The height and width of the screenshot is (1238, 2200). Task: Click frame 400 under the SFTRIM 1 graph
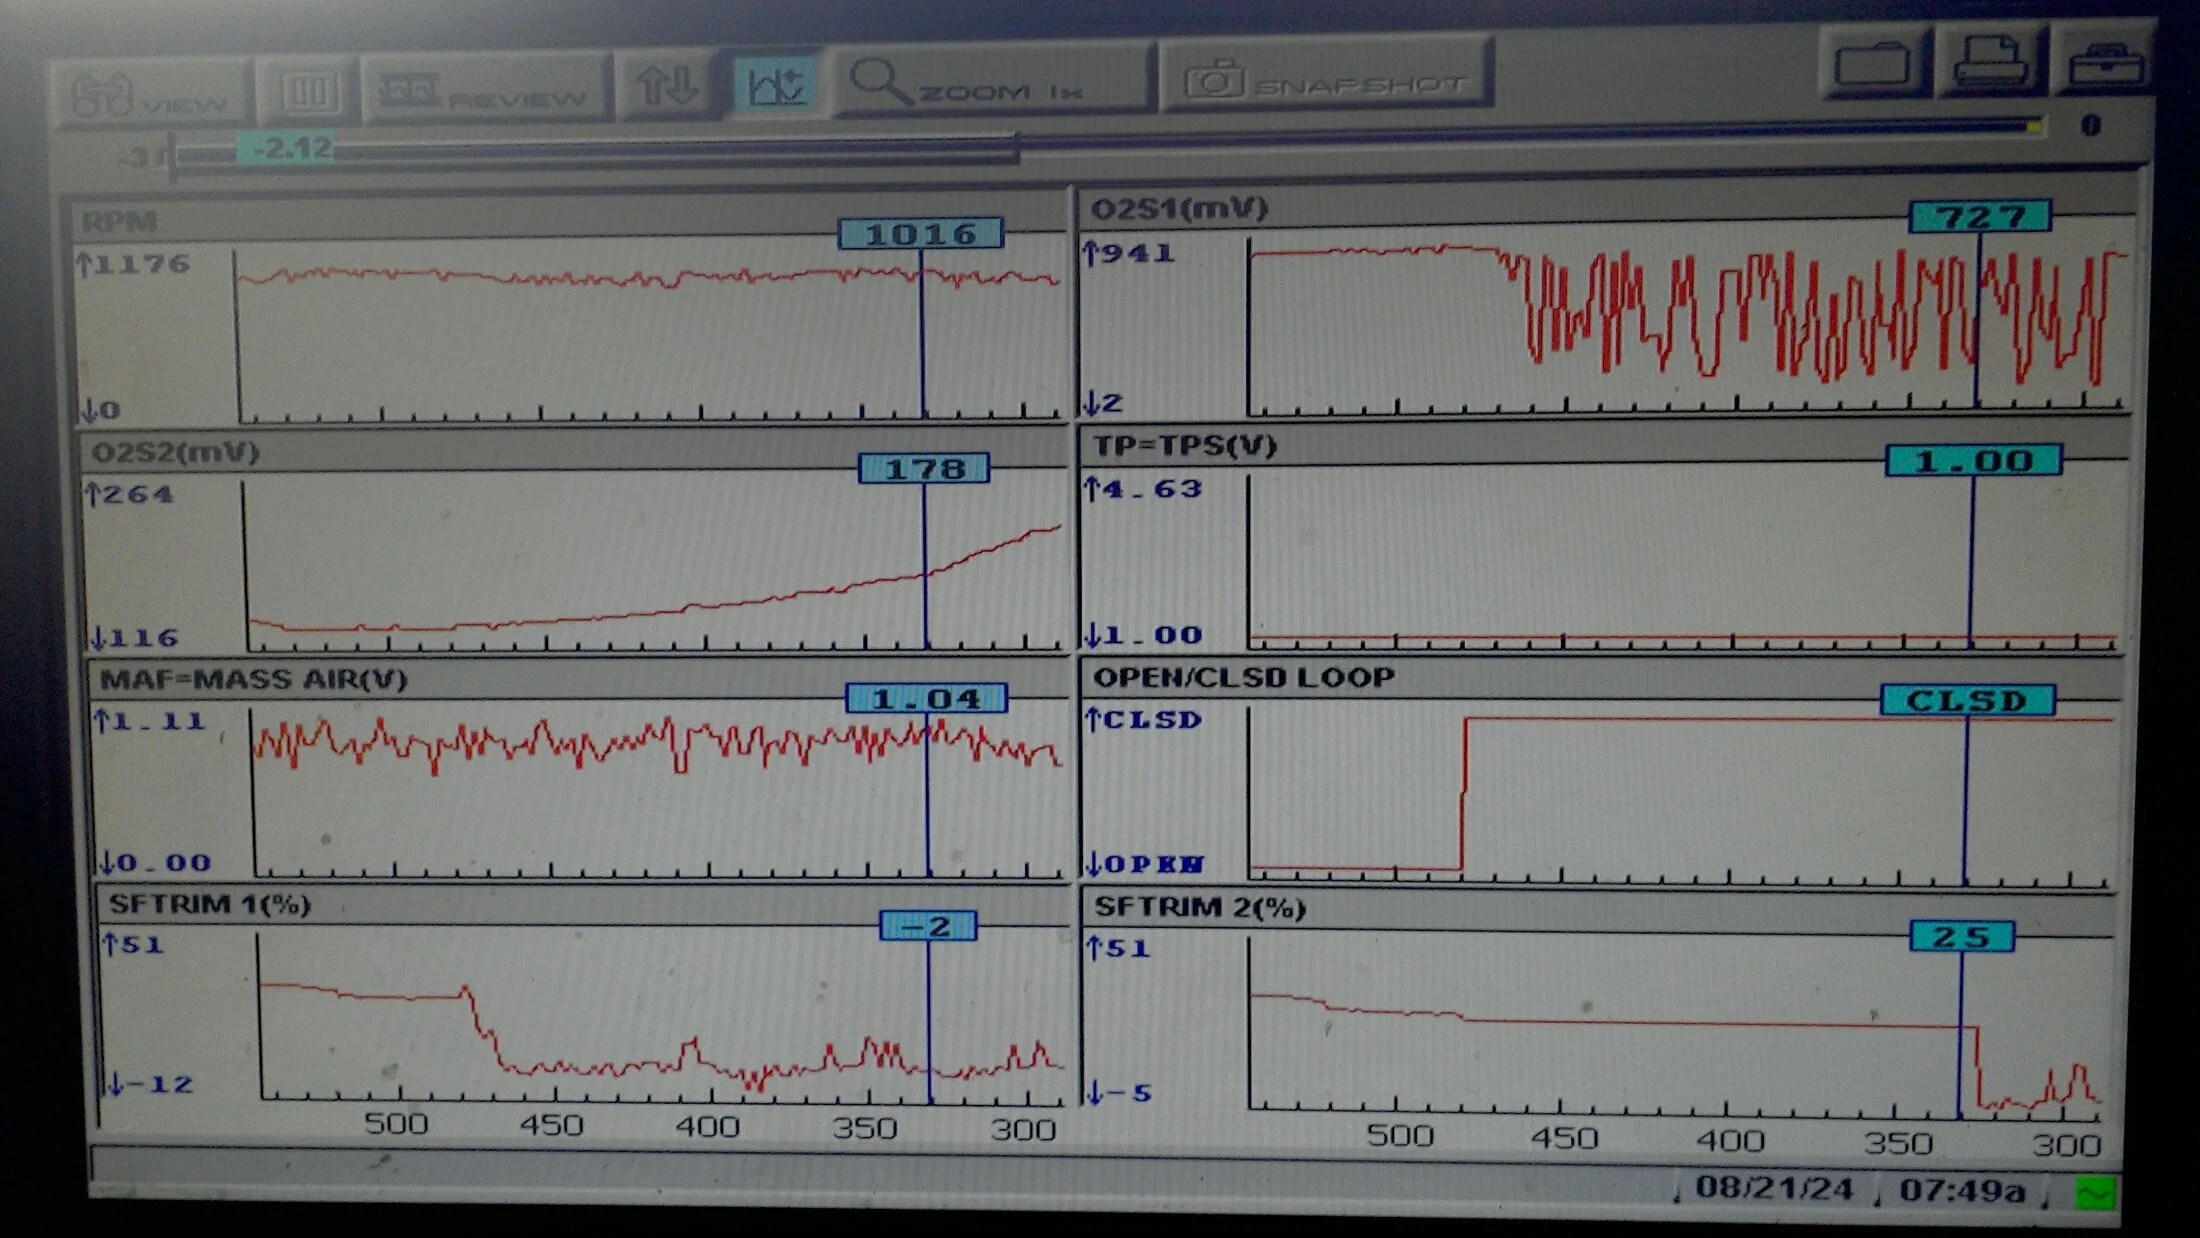[707, 1127]
